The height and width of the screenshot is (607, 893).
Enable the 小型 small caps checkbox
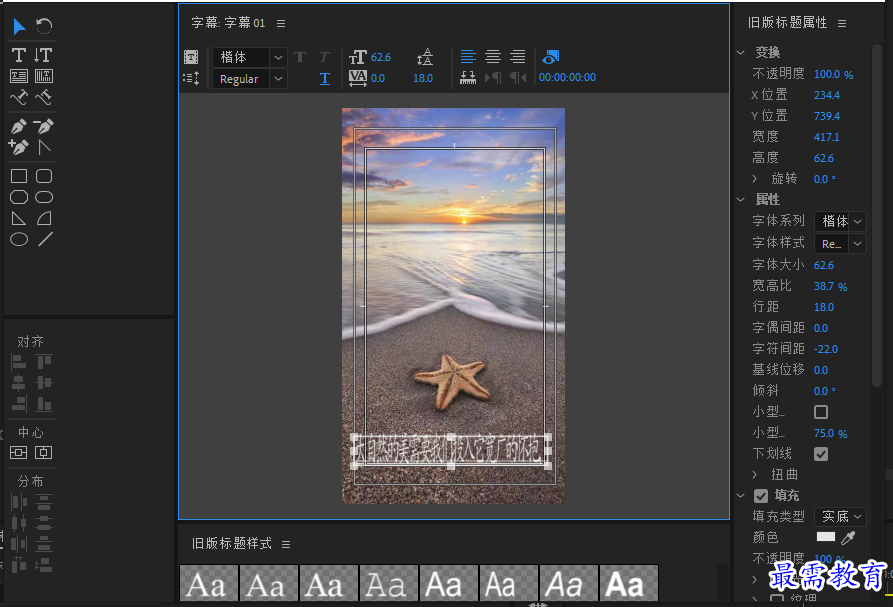pyautogui.click(x=821, y=412)
